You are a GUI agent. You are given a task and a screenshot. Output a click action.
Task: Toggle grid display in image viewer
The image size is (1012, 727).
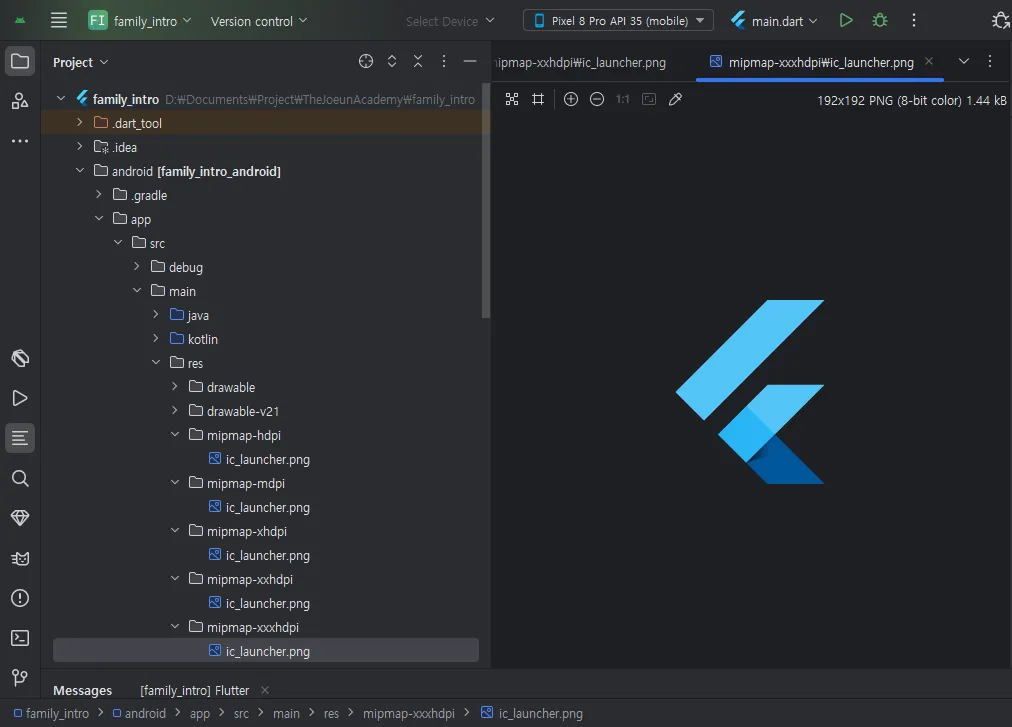[x=538, y=99]
